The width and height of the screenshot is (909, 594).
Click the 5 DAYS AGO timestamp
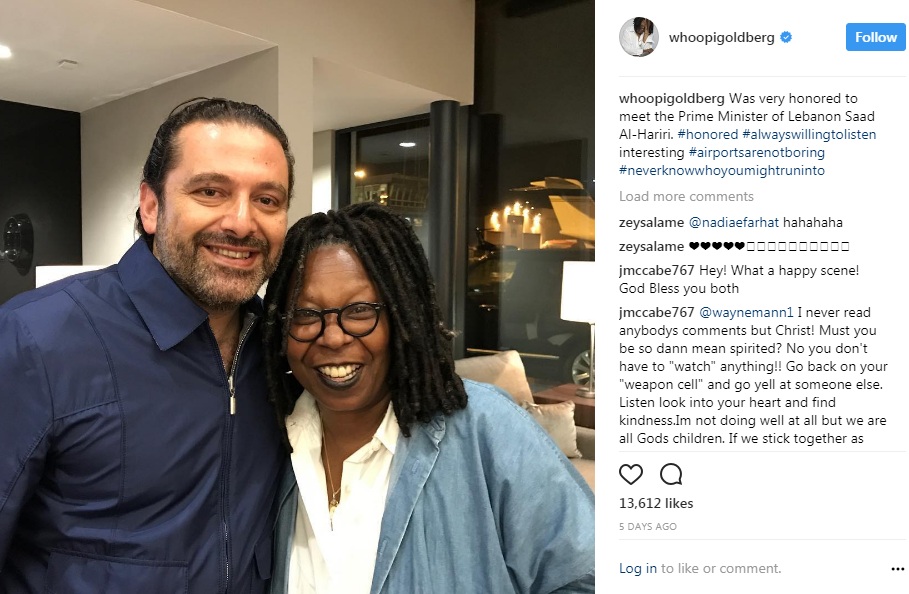click(648, 526)
